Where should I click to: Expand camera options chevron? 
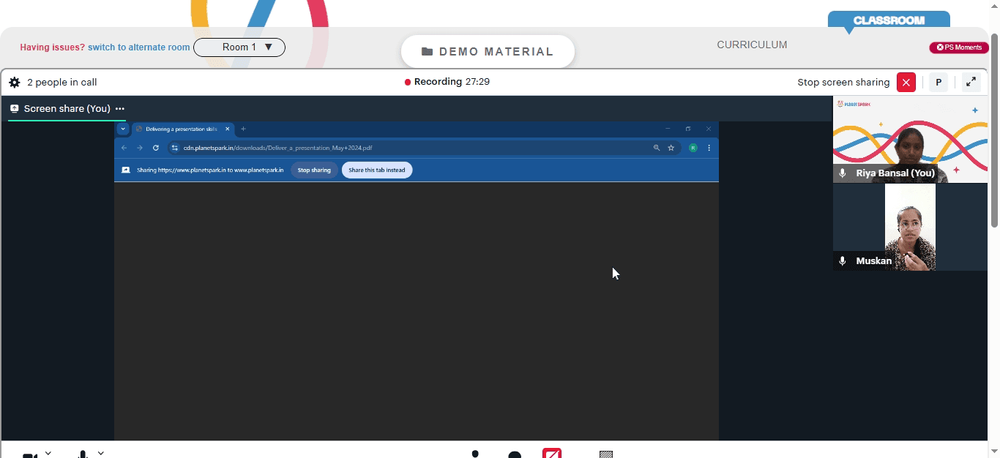[48, 454]
